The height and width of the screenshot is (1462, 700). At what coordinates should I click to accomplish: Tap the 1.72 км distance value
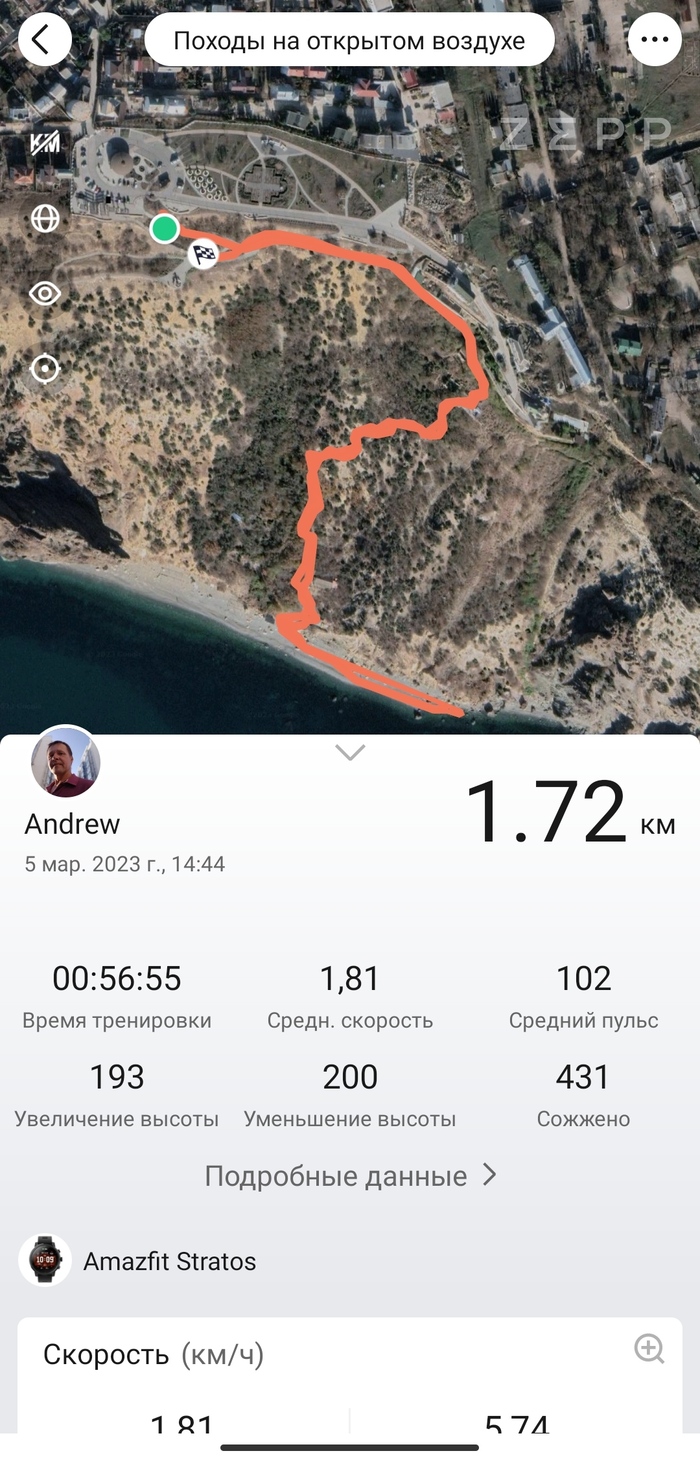[x=570, y=813]
